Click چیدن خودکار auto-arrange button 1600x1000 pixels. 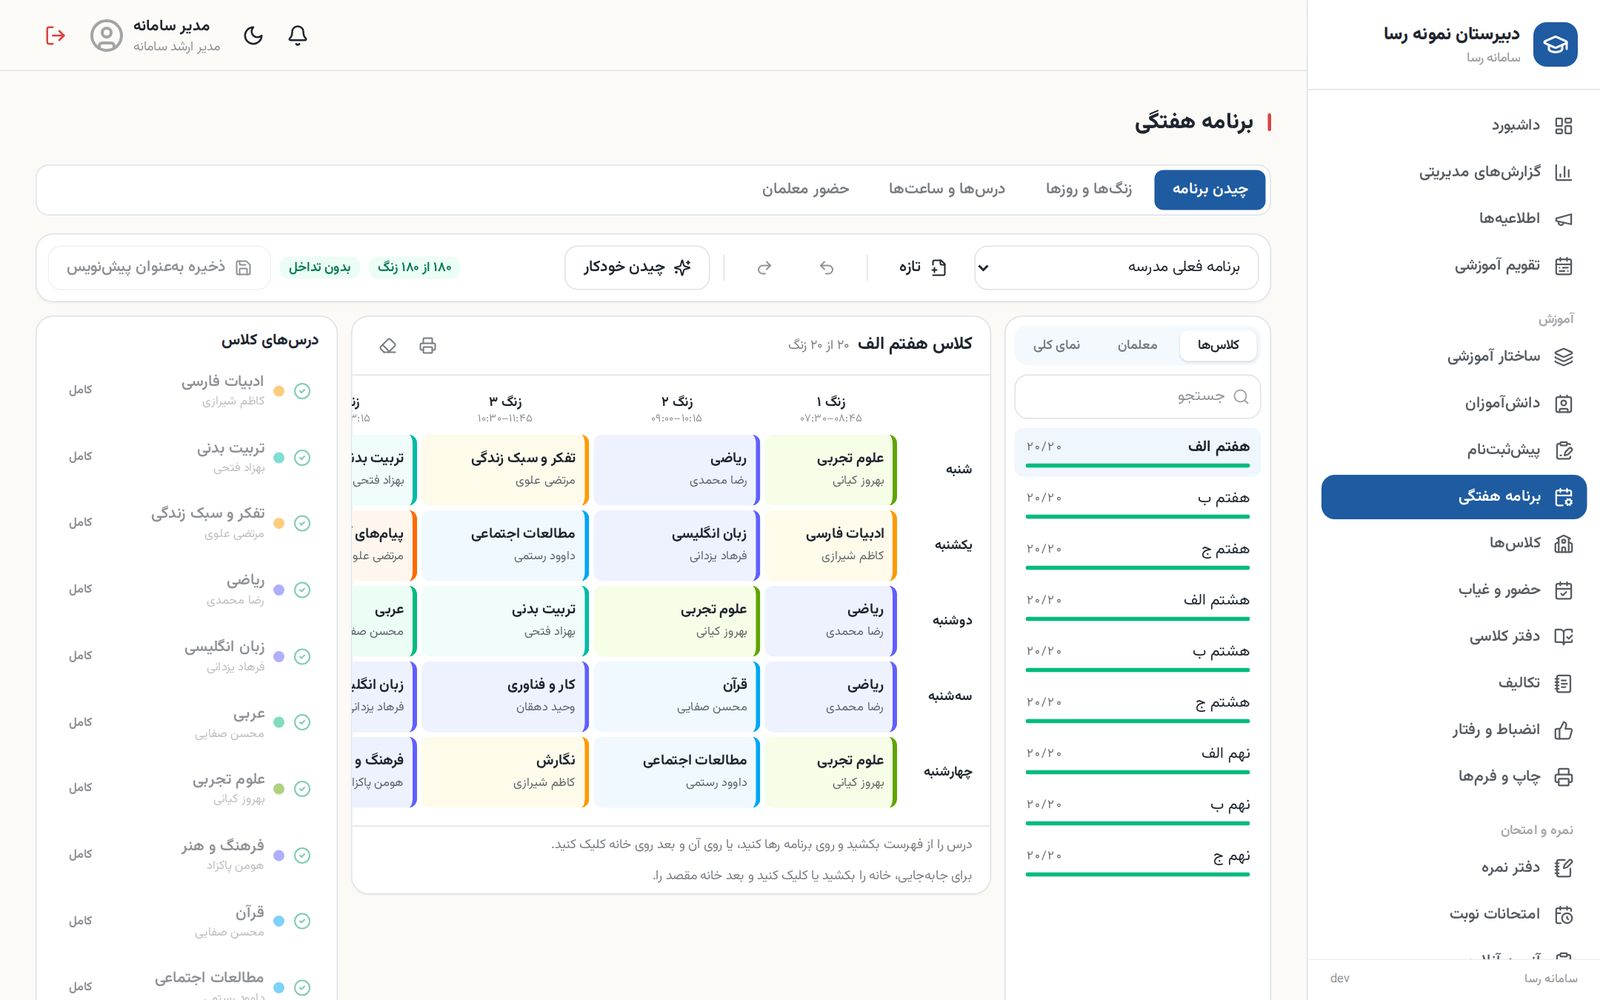click(x=637, y=267)
